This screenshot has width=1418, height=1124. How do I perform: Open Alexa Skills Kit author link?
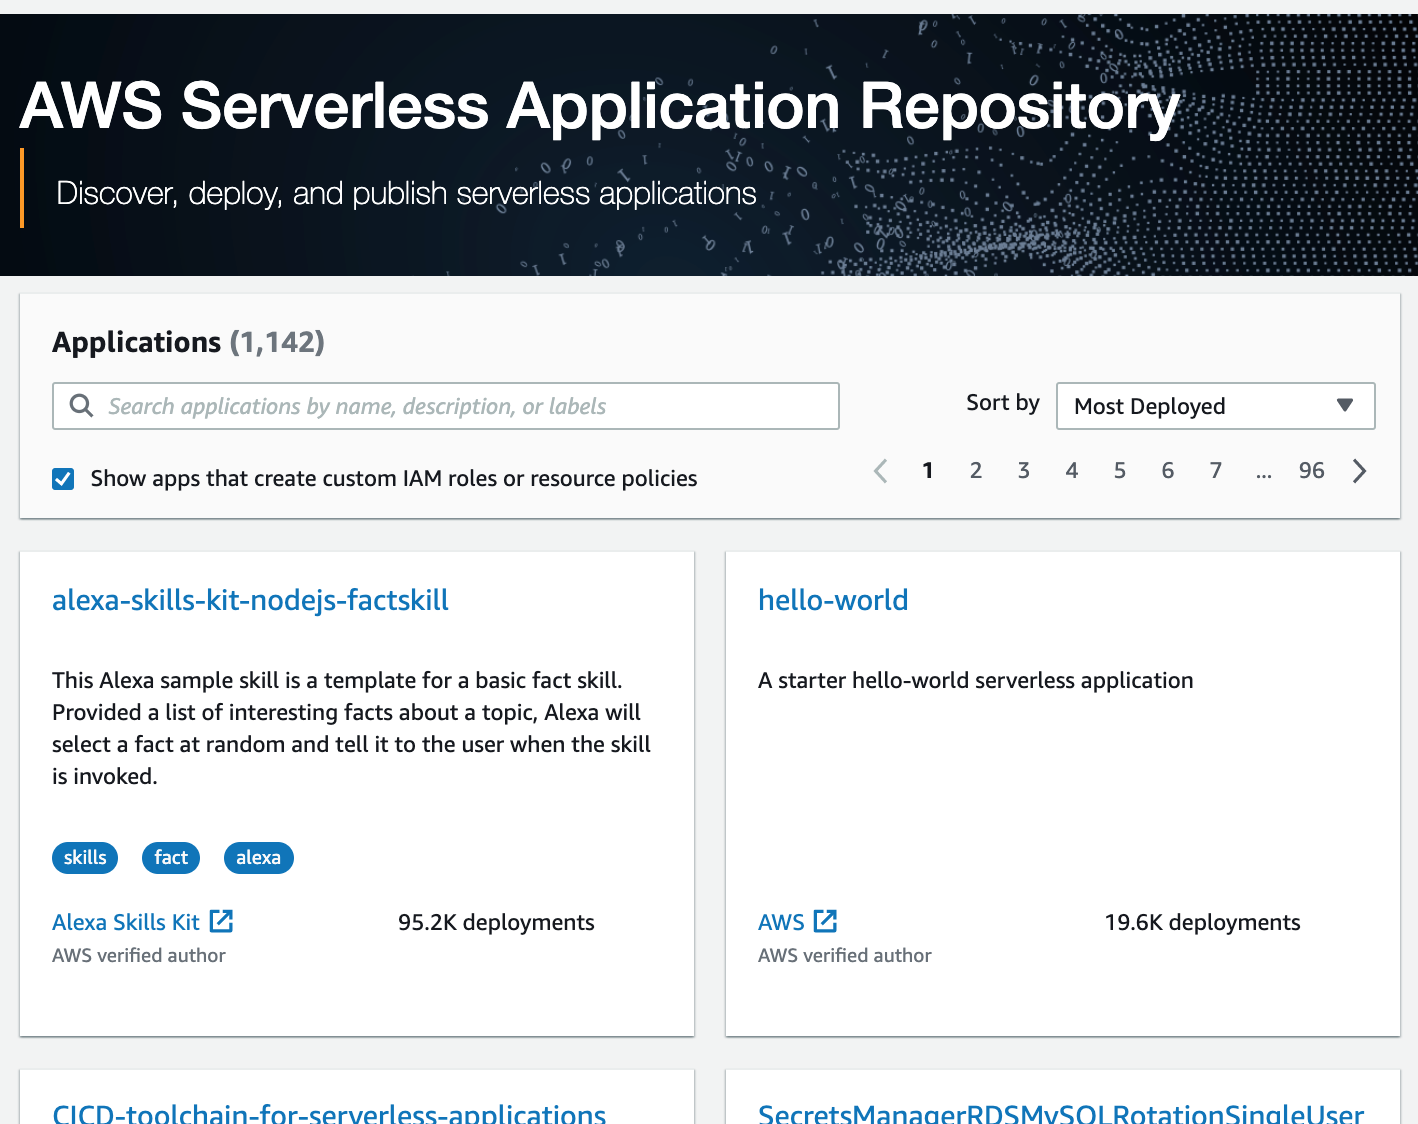coord(126,922)
